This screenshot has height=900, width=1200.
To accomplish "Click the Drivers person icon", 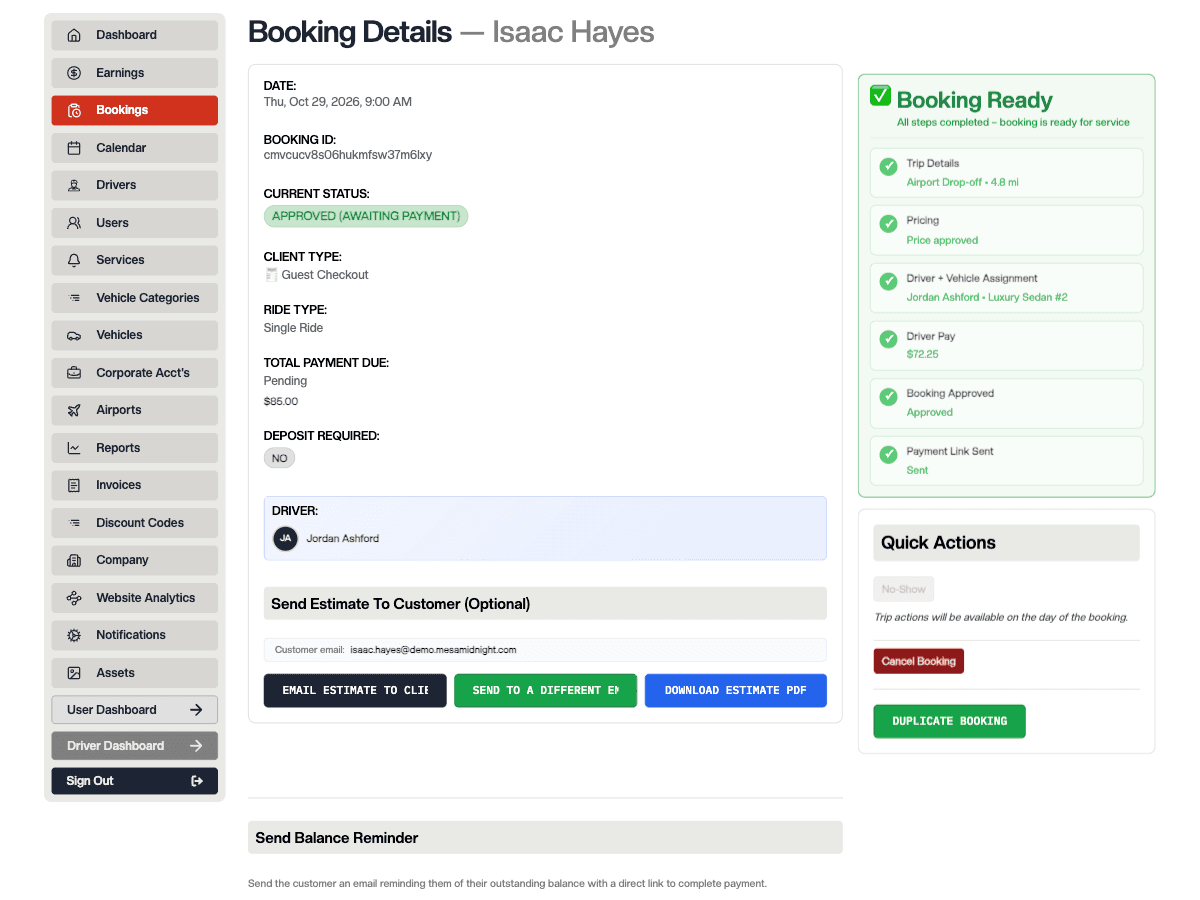I will click(x=74, y=185).
